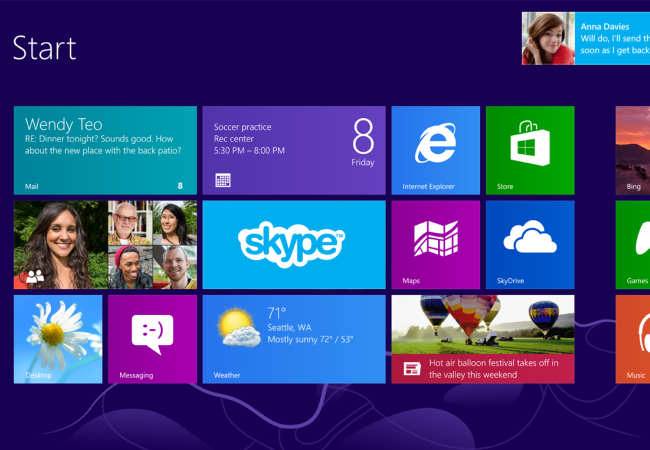The image size is (650, 450).
Task: Open the hot air balloon News tile
Action: [483, 339]
